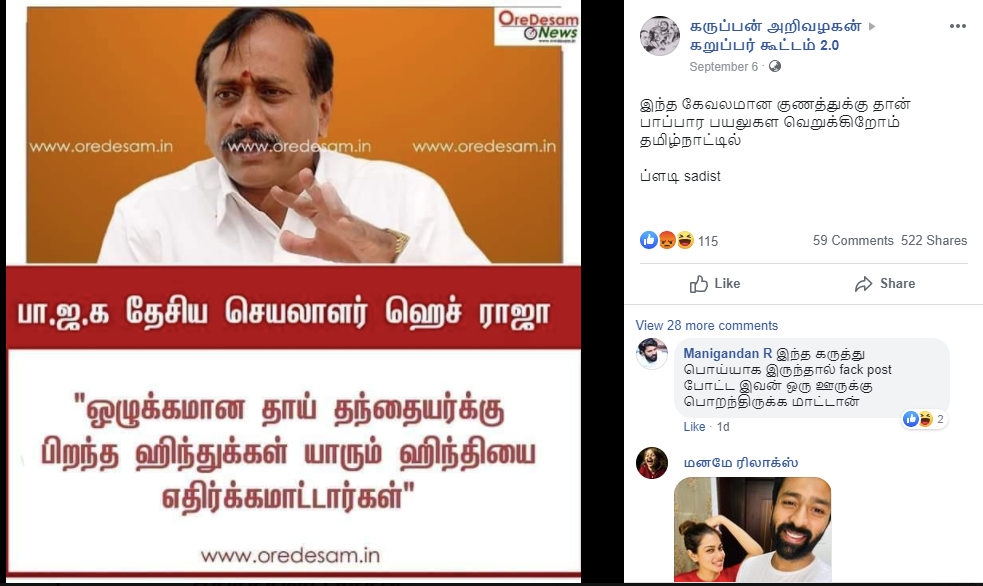The height and width of the screenshot is (586, 983).
Task: Click the group arrow next to author name
Action: [x=871, y=26]
